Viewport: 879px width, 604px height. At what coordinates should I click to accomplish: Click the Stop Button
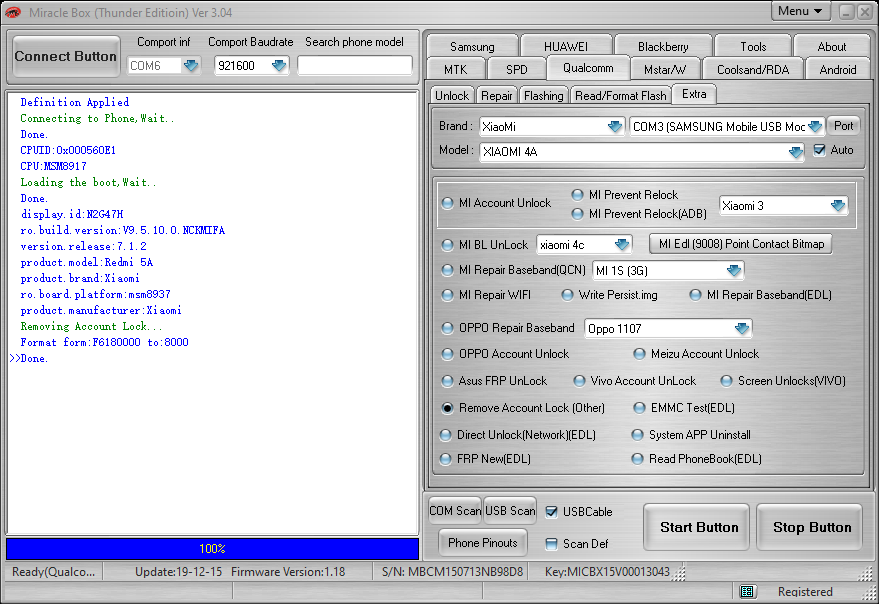tap(811, 527)
